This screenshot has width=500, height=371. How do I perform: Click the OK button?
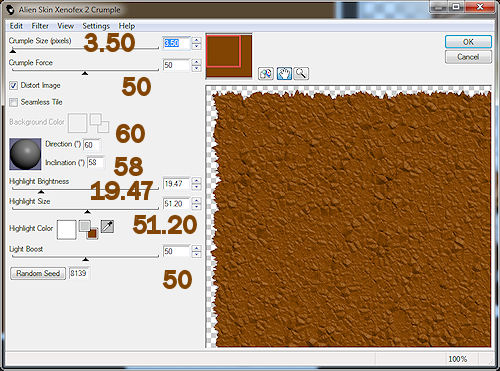468,42
